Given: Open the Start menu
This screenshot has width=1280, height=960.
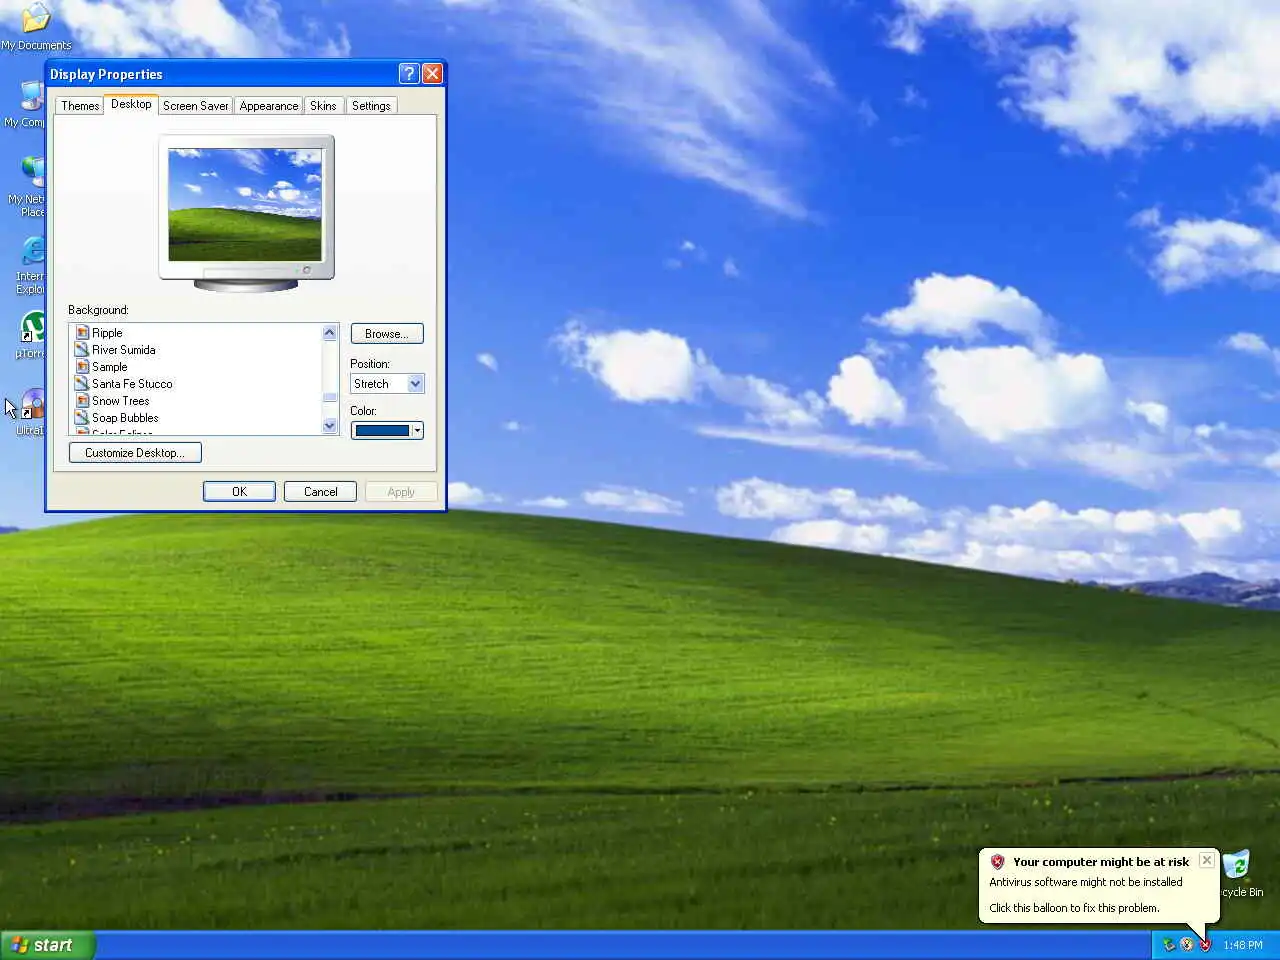Looking at the screenshot, I should [x=47, y=945].
